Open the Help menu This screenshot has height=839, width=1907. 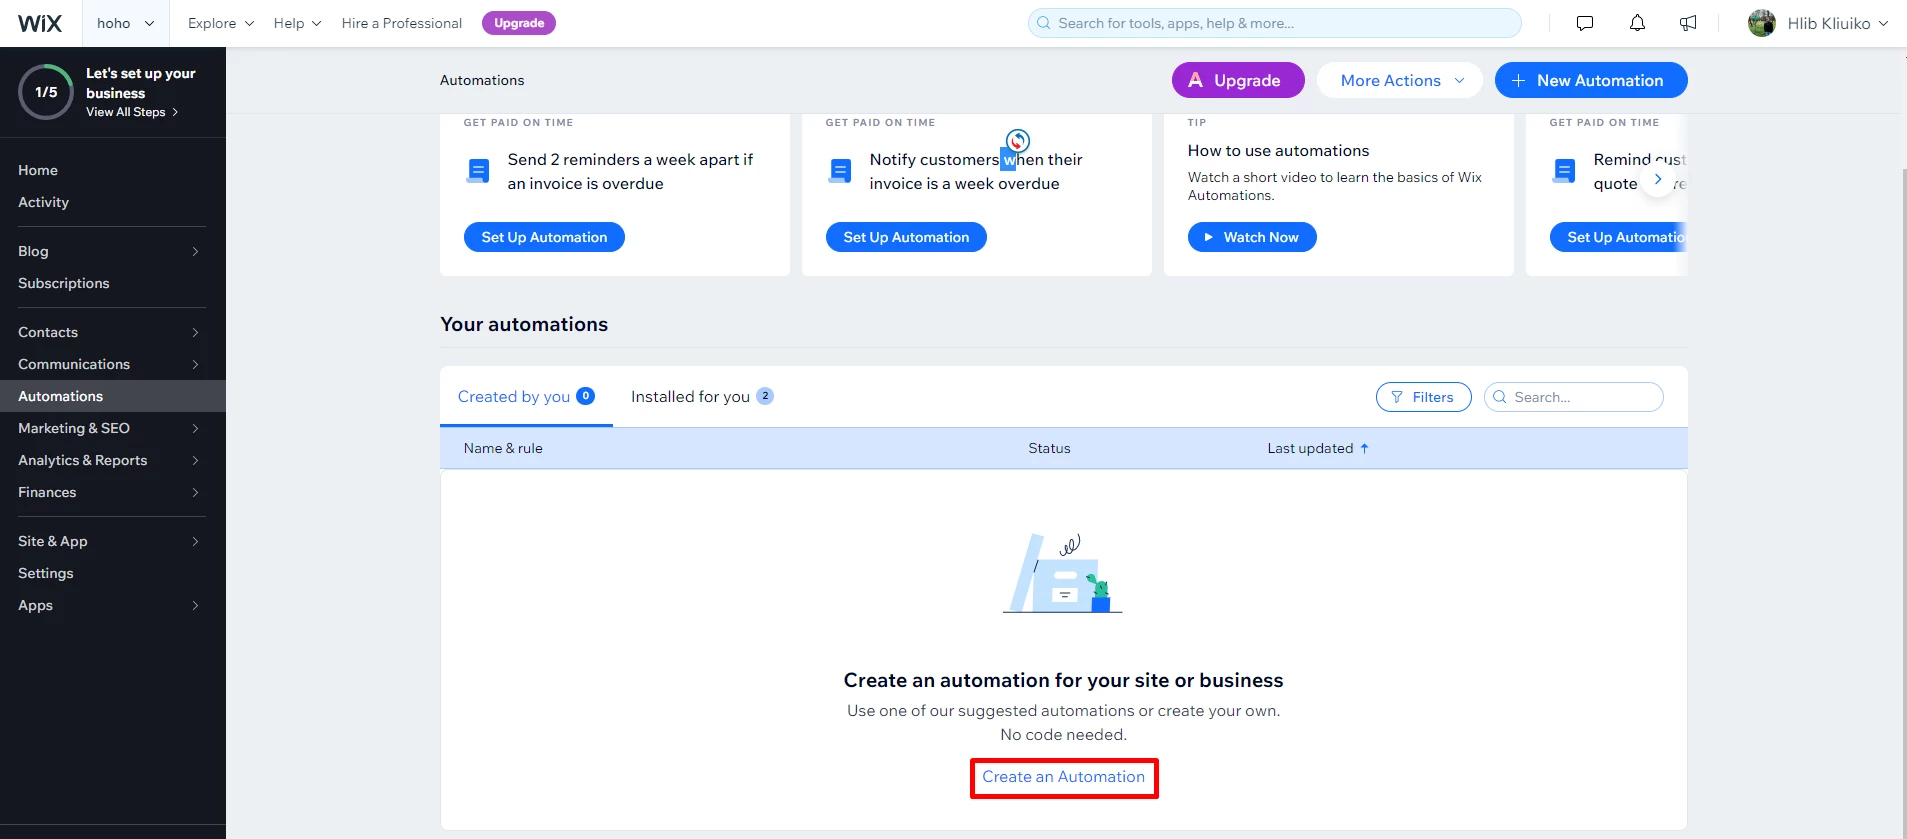pyautogui.click(x=297, y=23)
